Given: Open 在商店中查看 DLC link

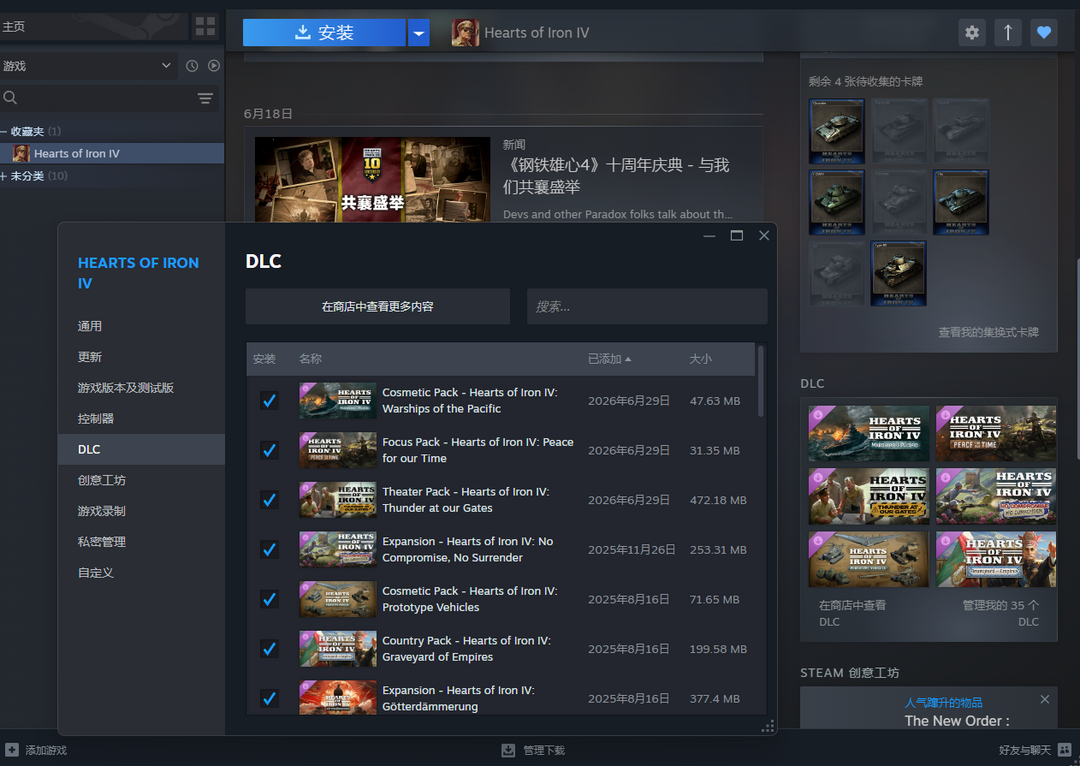Looking at the screenshot, I should coord(852,613).
